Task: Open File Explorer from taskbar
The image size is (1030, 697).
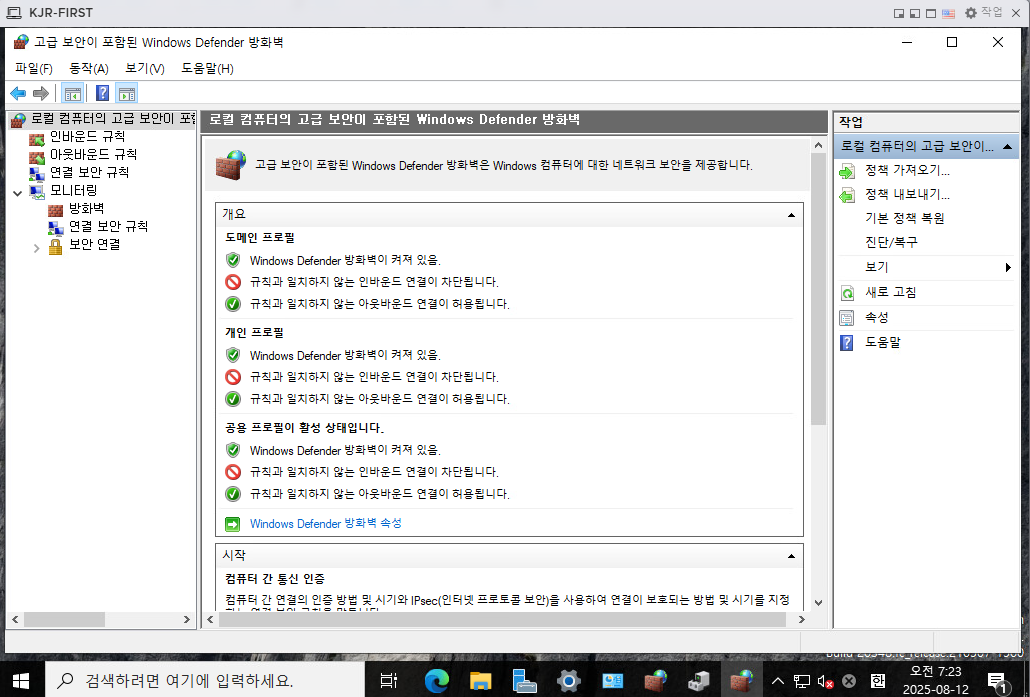Action: pos(480,681)
